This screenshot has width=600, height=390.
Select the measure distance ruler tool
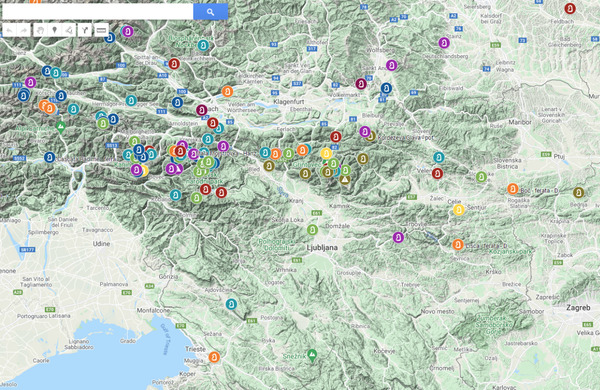101,30
